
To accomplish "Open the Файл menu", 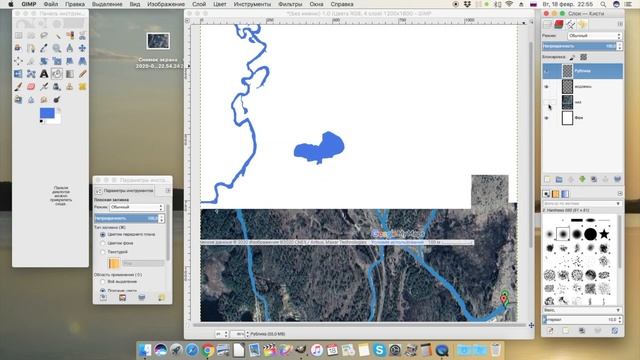I will pos(51,4).
